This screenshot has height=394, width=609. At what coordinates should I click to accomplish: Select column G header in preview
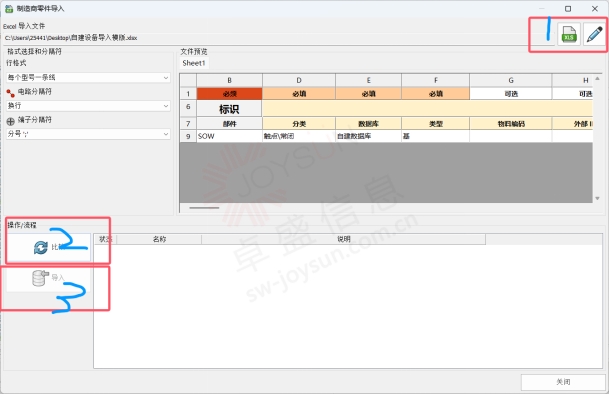click(510, 80)
